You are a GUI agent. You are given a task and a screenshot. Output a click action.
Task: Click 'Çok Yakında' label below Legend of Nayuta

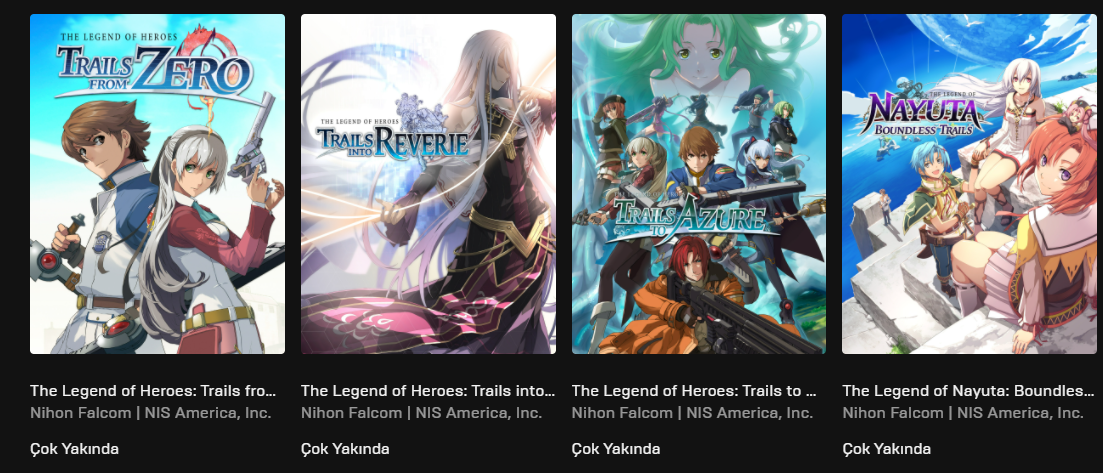886,449
